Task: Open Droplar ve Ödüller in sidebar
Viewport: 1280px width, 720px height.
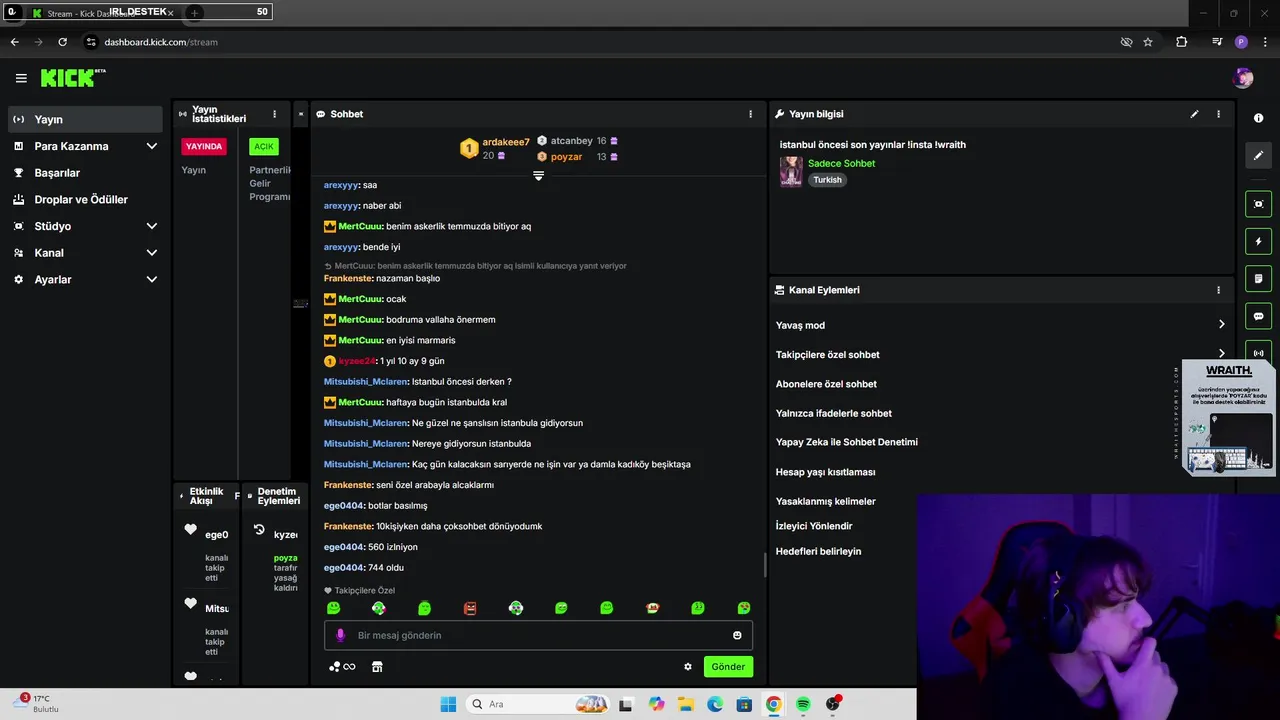Action: coord(85,199)
